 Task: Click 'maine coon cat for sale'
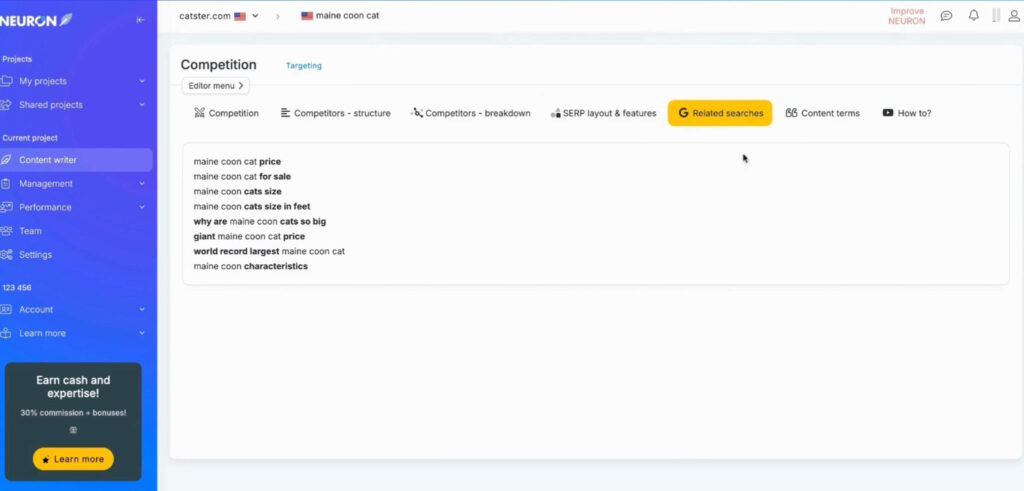[242, 176]
